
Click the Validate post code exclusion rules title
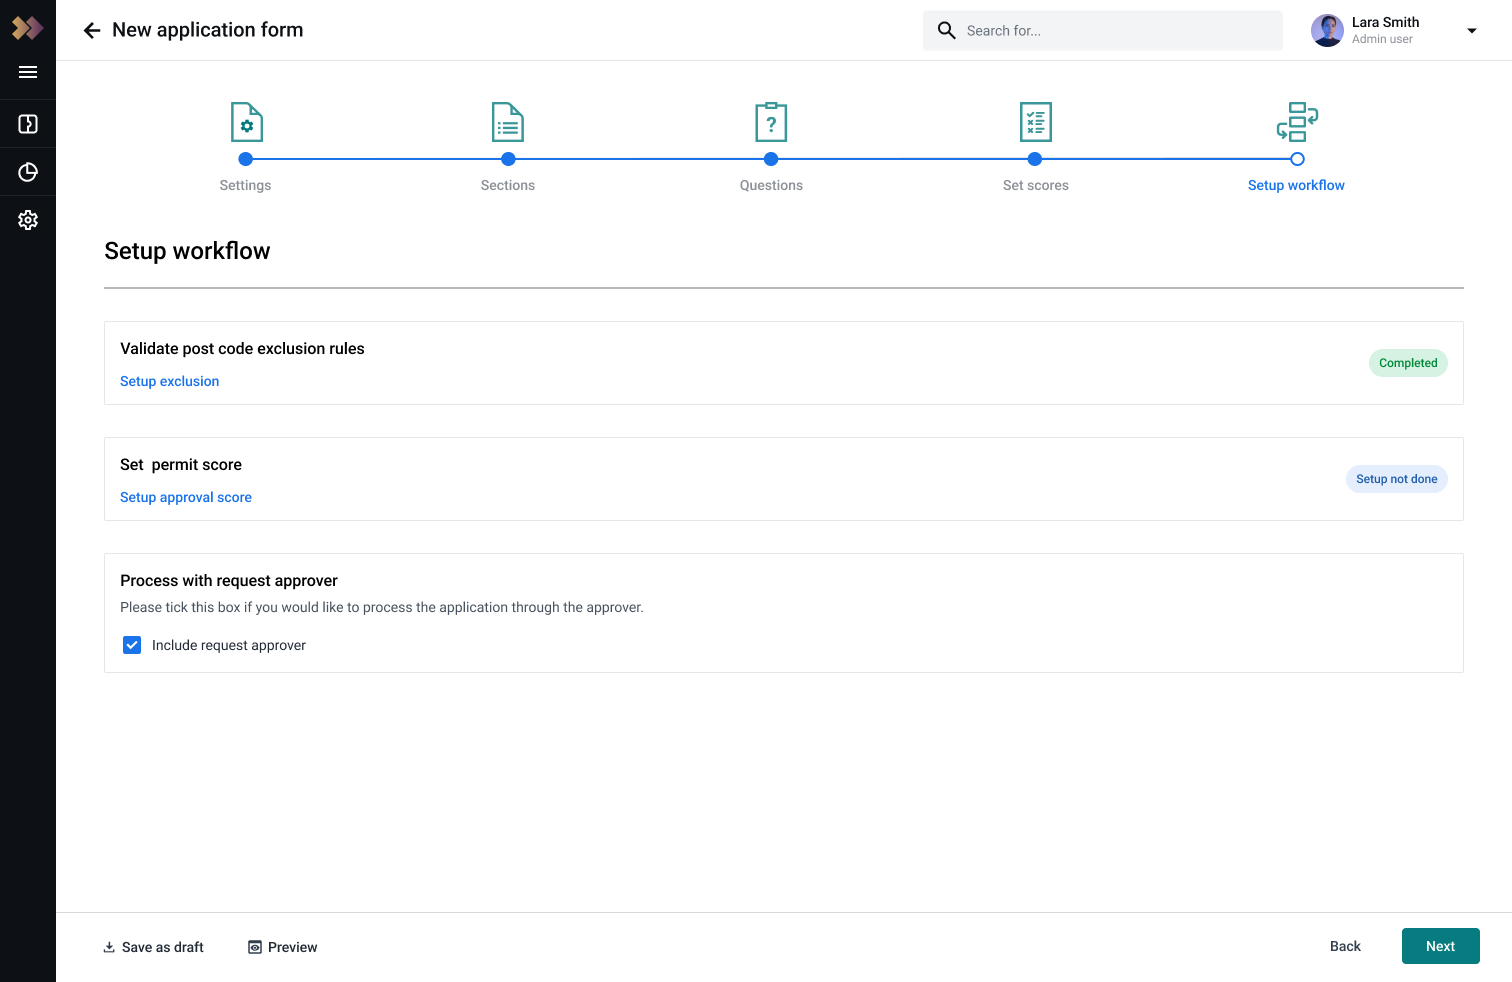tap(242, 348)
